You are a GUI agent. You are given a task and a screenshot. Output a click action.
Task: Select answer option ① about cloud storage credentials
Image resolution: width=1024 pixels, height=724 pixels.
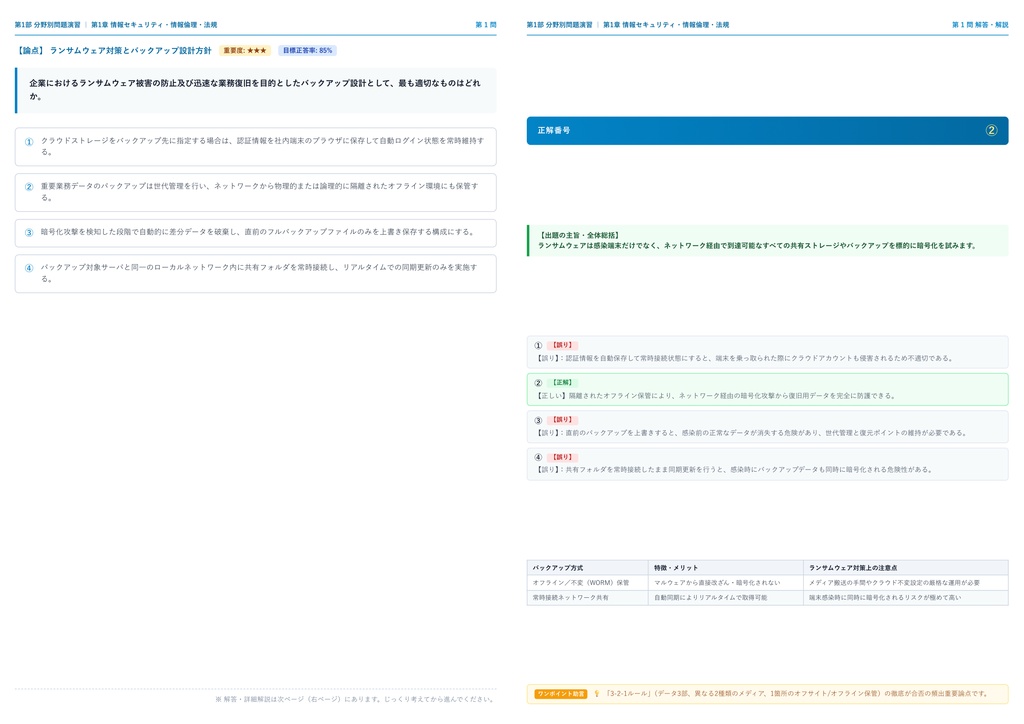coord(255,146)
